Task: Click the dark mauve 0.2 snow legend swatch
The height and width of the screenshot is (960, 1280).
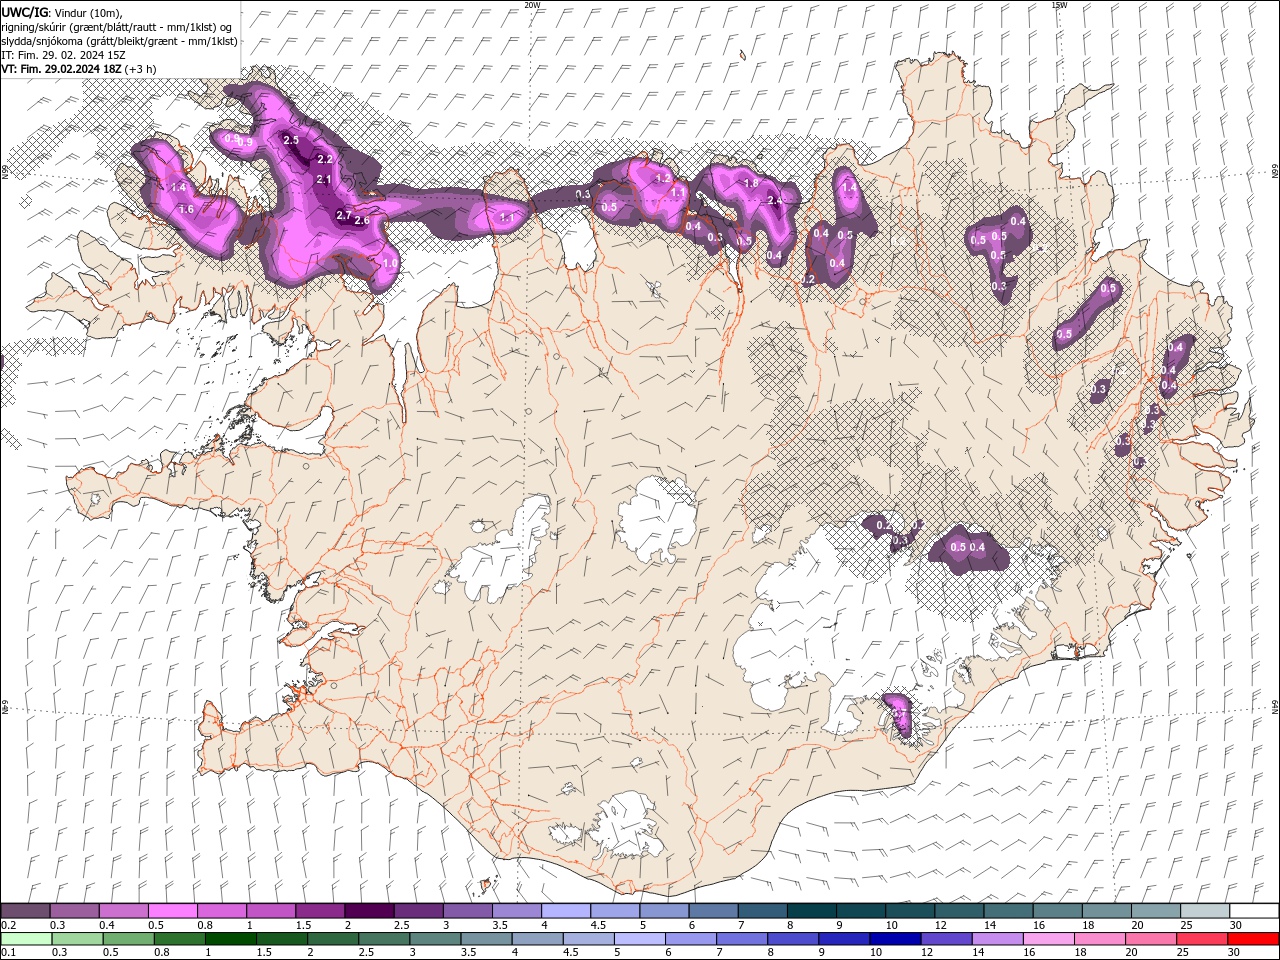Action: click(25, 911)
